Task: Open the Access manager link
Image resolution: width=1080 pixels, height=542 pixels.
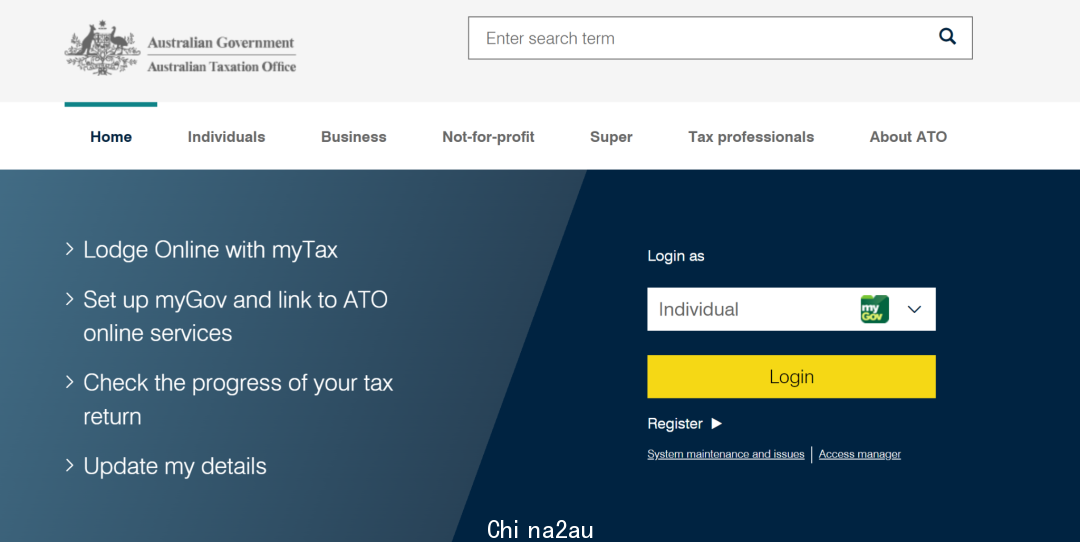Action: point(860,454)
